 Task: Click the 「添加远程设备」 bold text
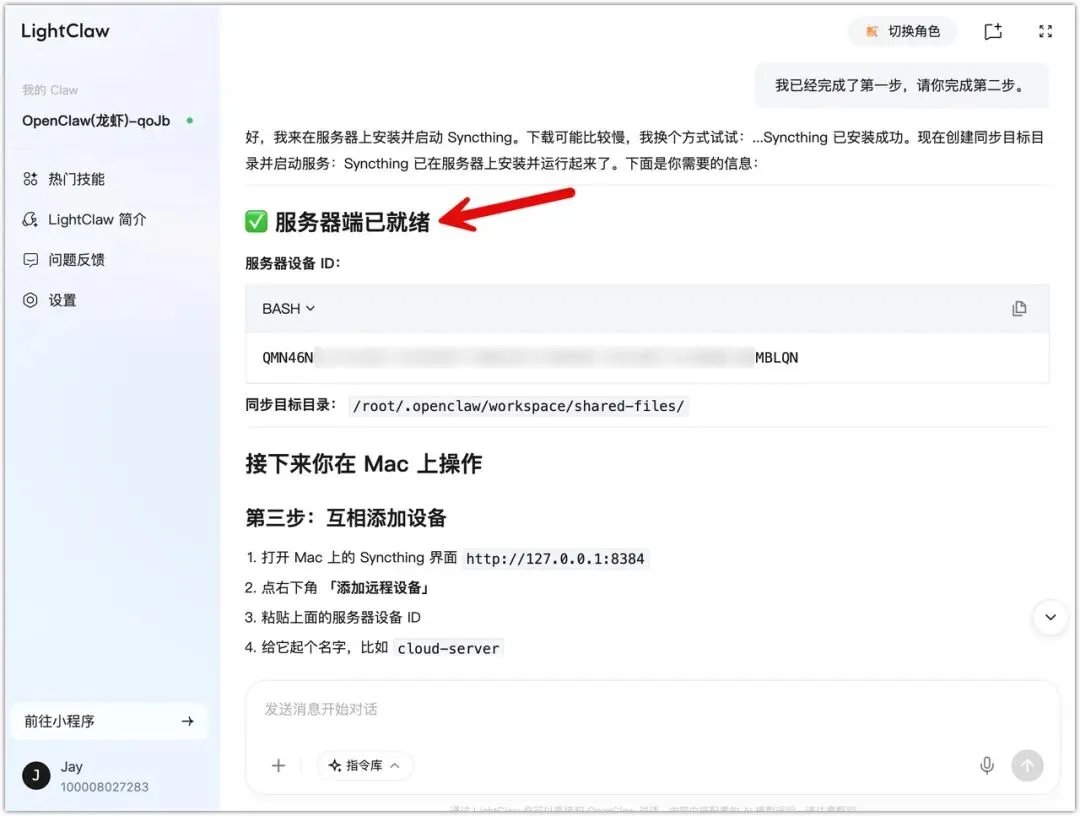pos(377,587)
